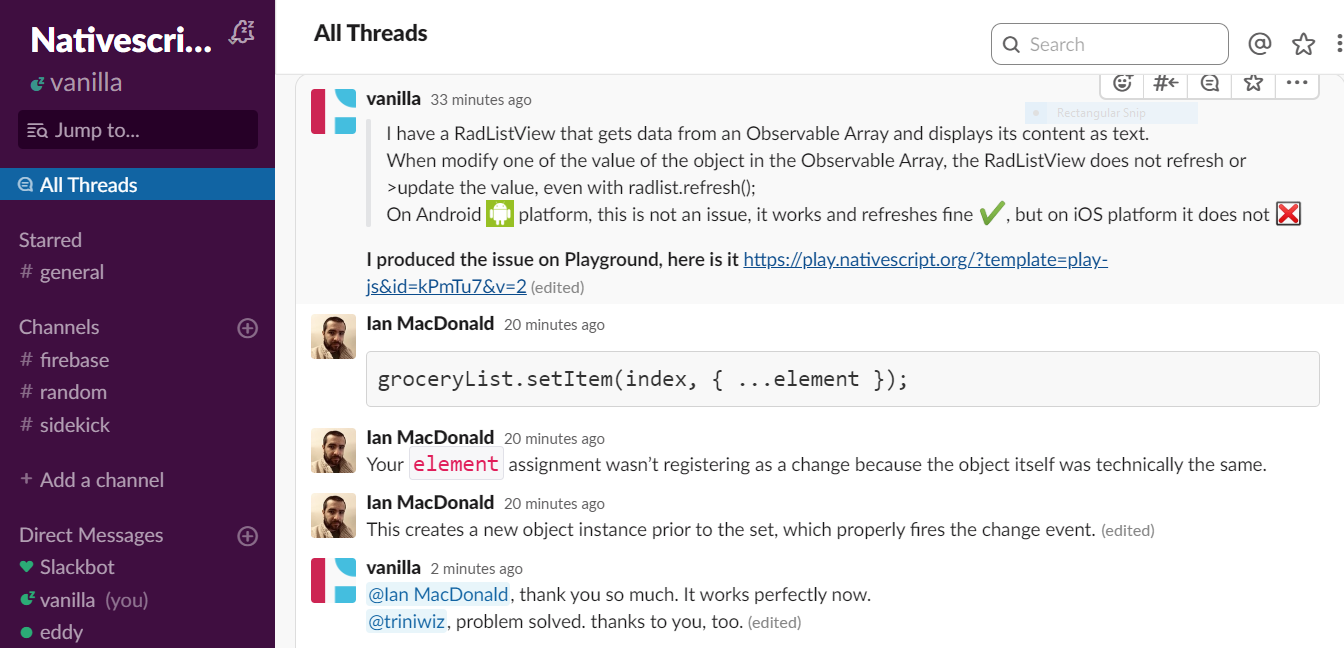The width and height of the screenshot is (1344, 648).
Task: Reply in thread using the speech bubble icon
Action: click(1209, 84)
